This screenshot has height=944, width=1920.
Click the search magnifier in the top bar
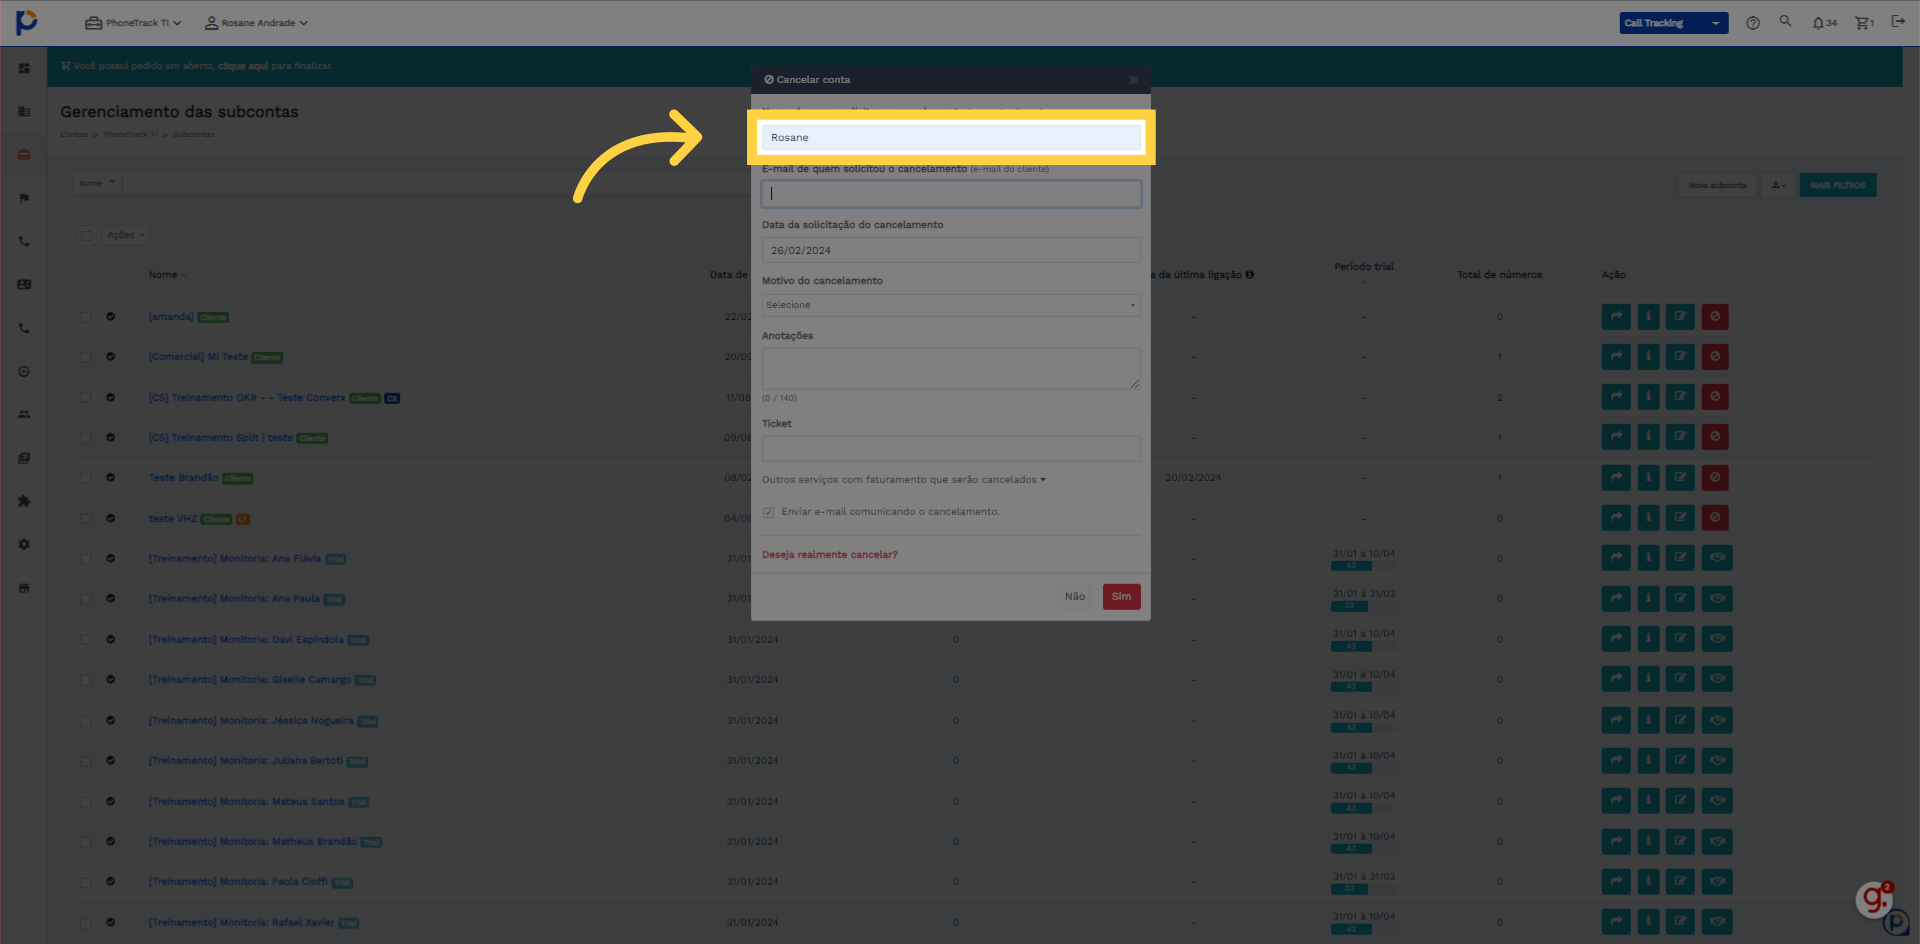pyautogui.click(x=1785, y=21)
